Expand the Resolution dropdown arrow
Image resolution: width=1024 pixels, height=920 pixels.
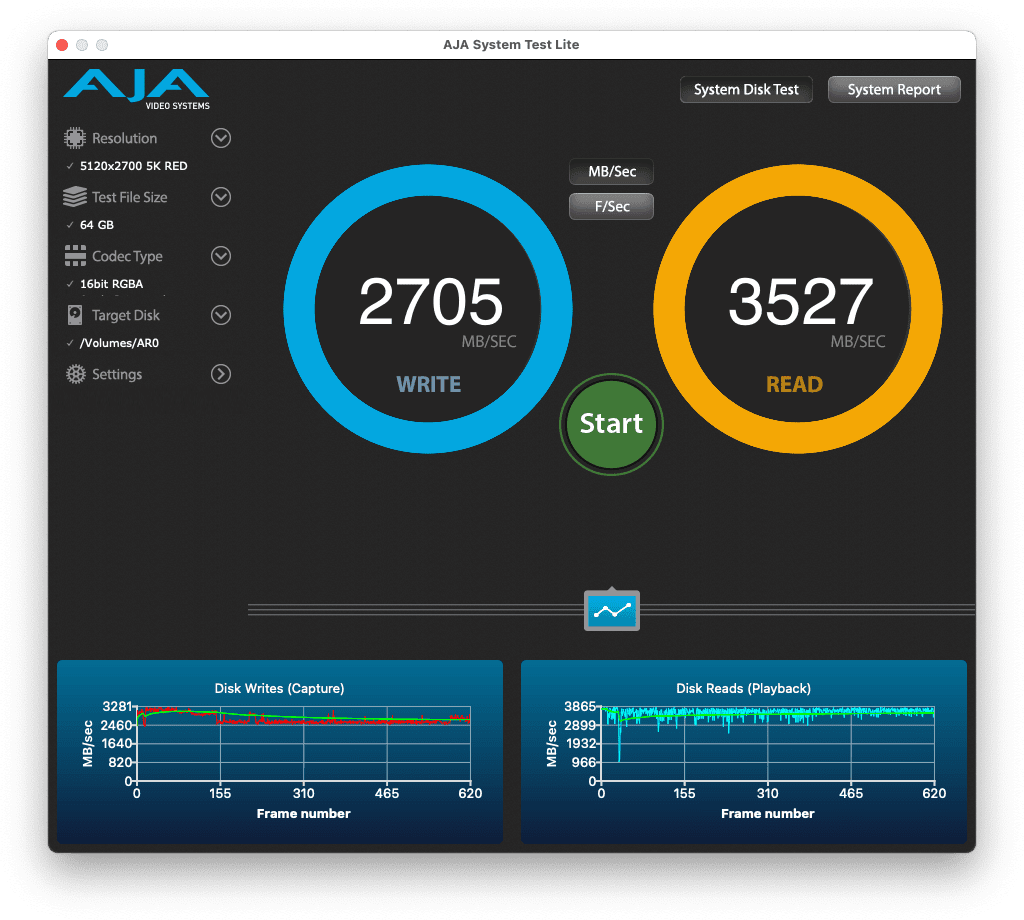221,138
